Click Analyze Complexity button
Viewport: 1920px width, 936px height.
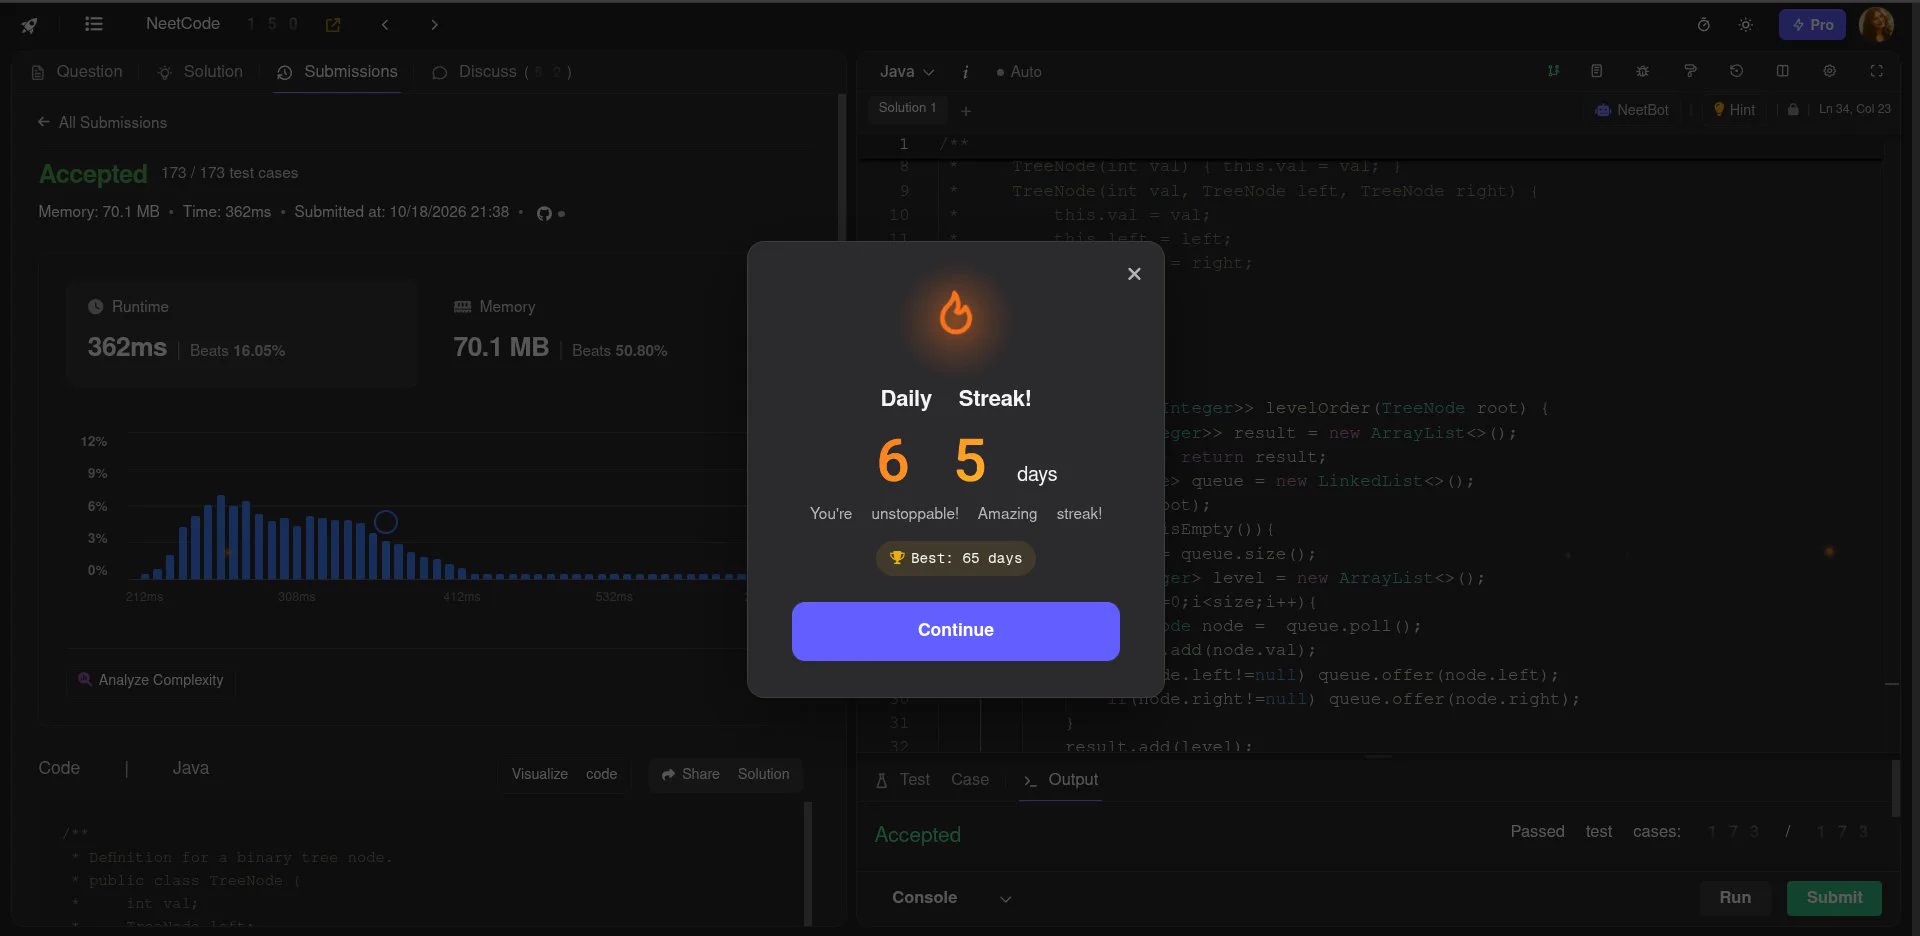pyautogui.click(x=151, y=680)
